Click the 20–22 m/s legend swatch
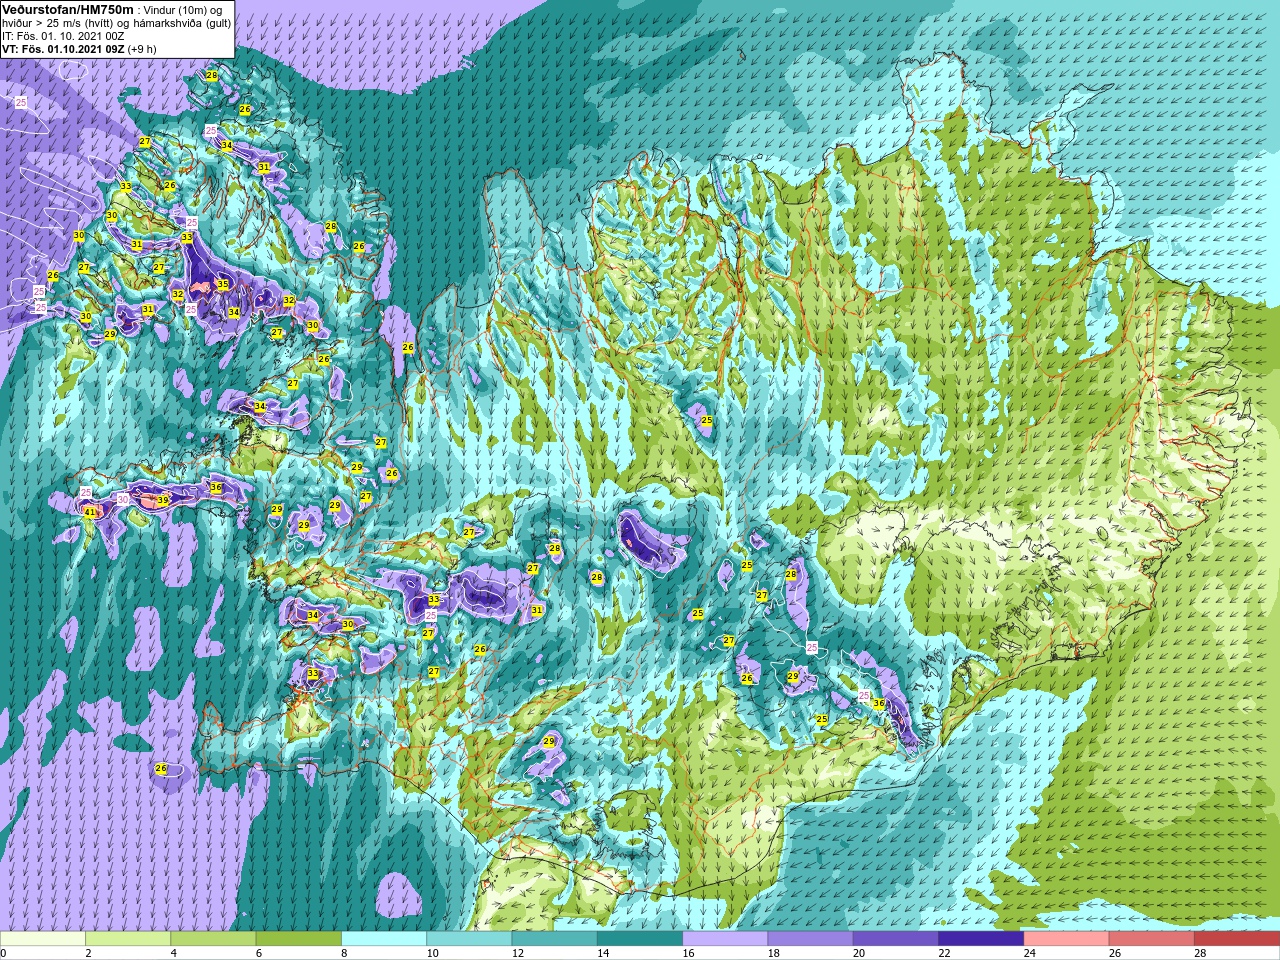The width and height of the screenshot is (1280, 960). click(x=895, y=939)
